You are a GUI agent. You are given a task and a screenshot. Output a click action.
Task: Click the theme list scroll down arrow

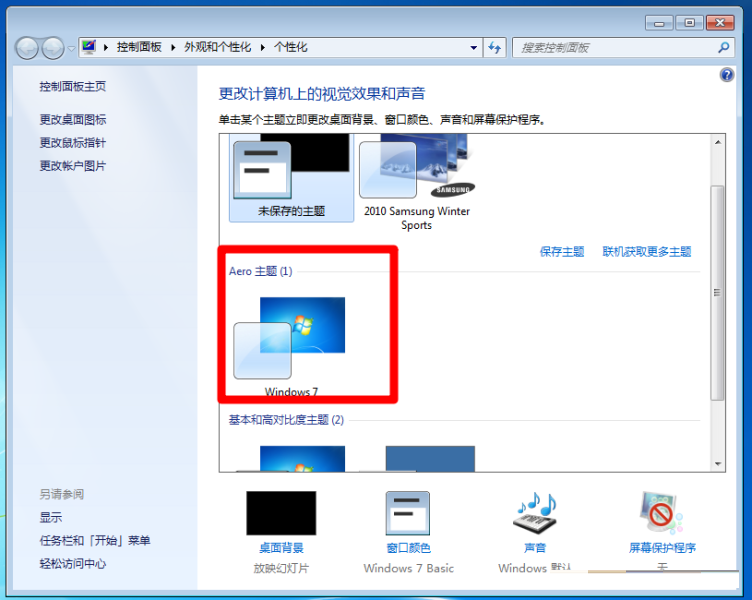pyautogui.click(x=717, y=464)
